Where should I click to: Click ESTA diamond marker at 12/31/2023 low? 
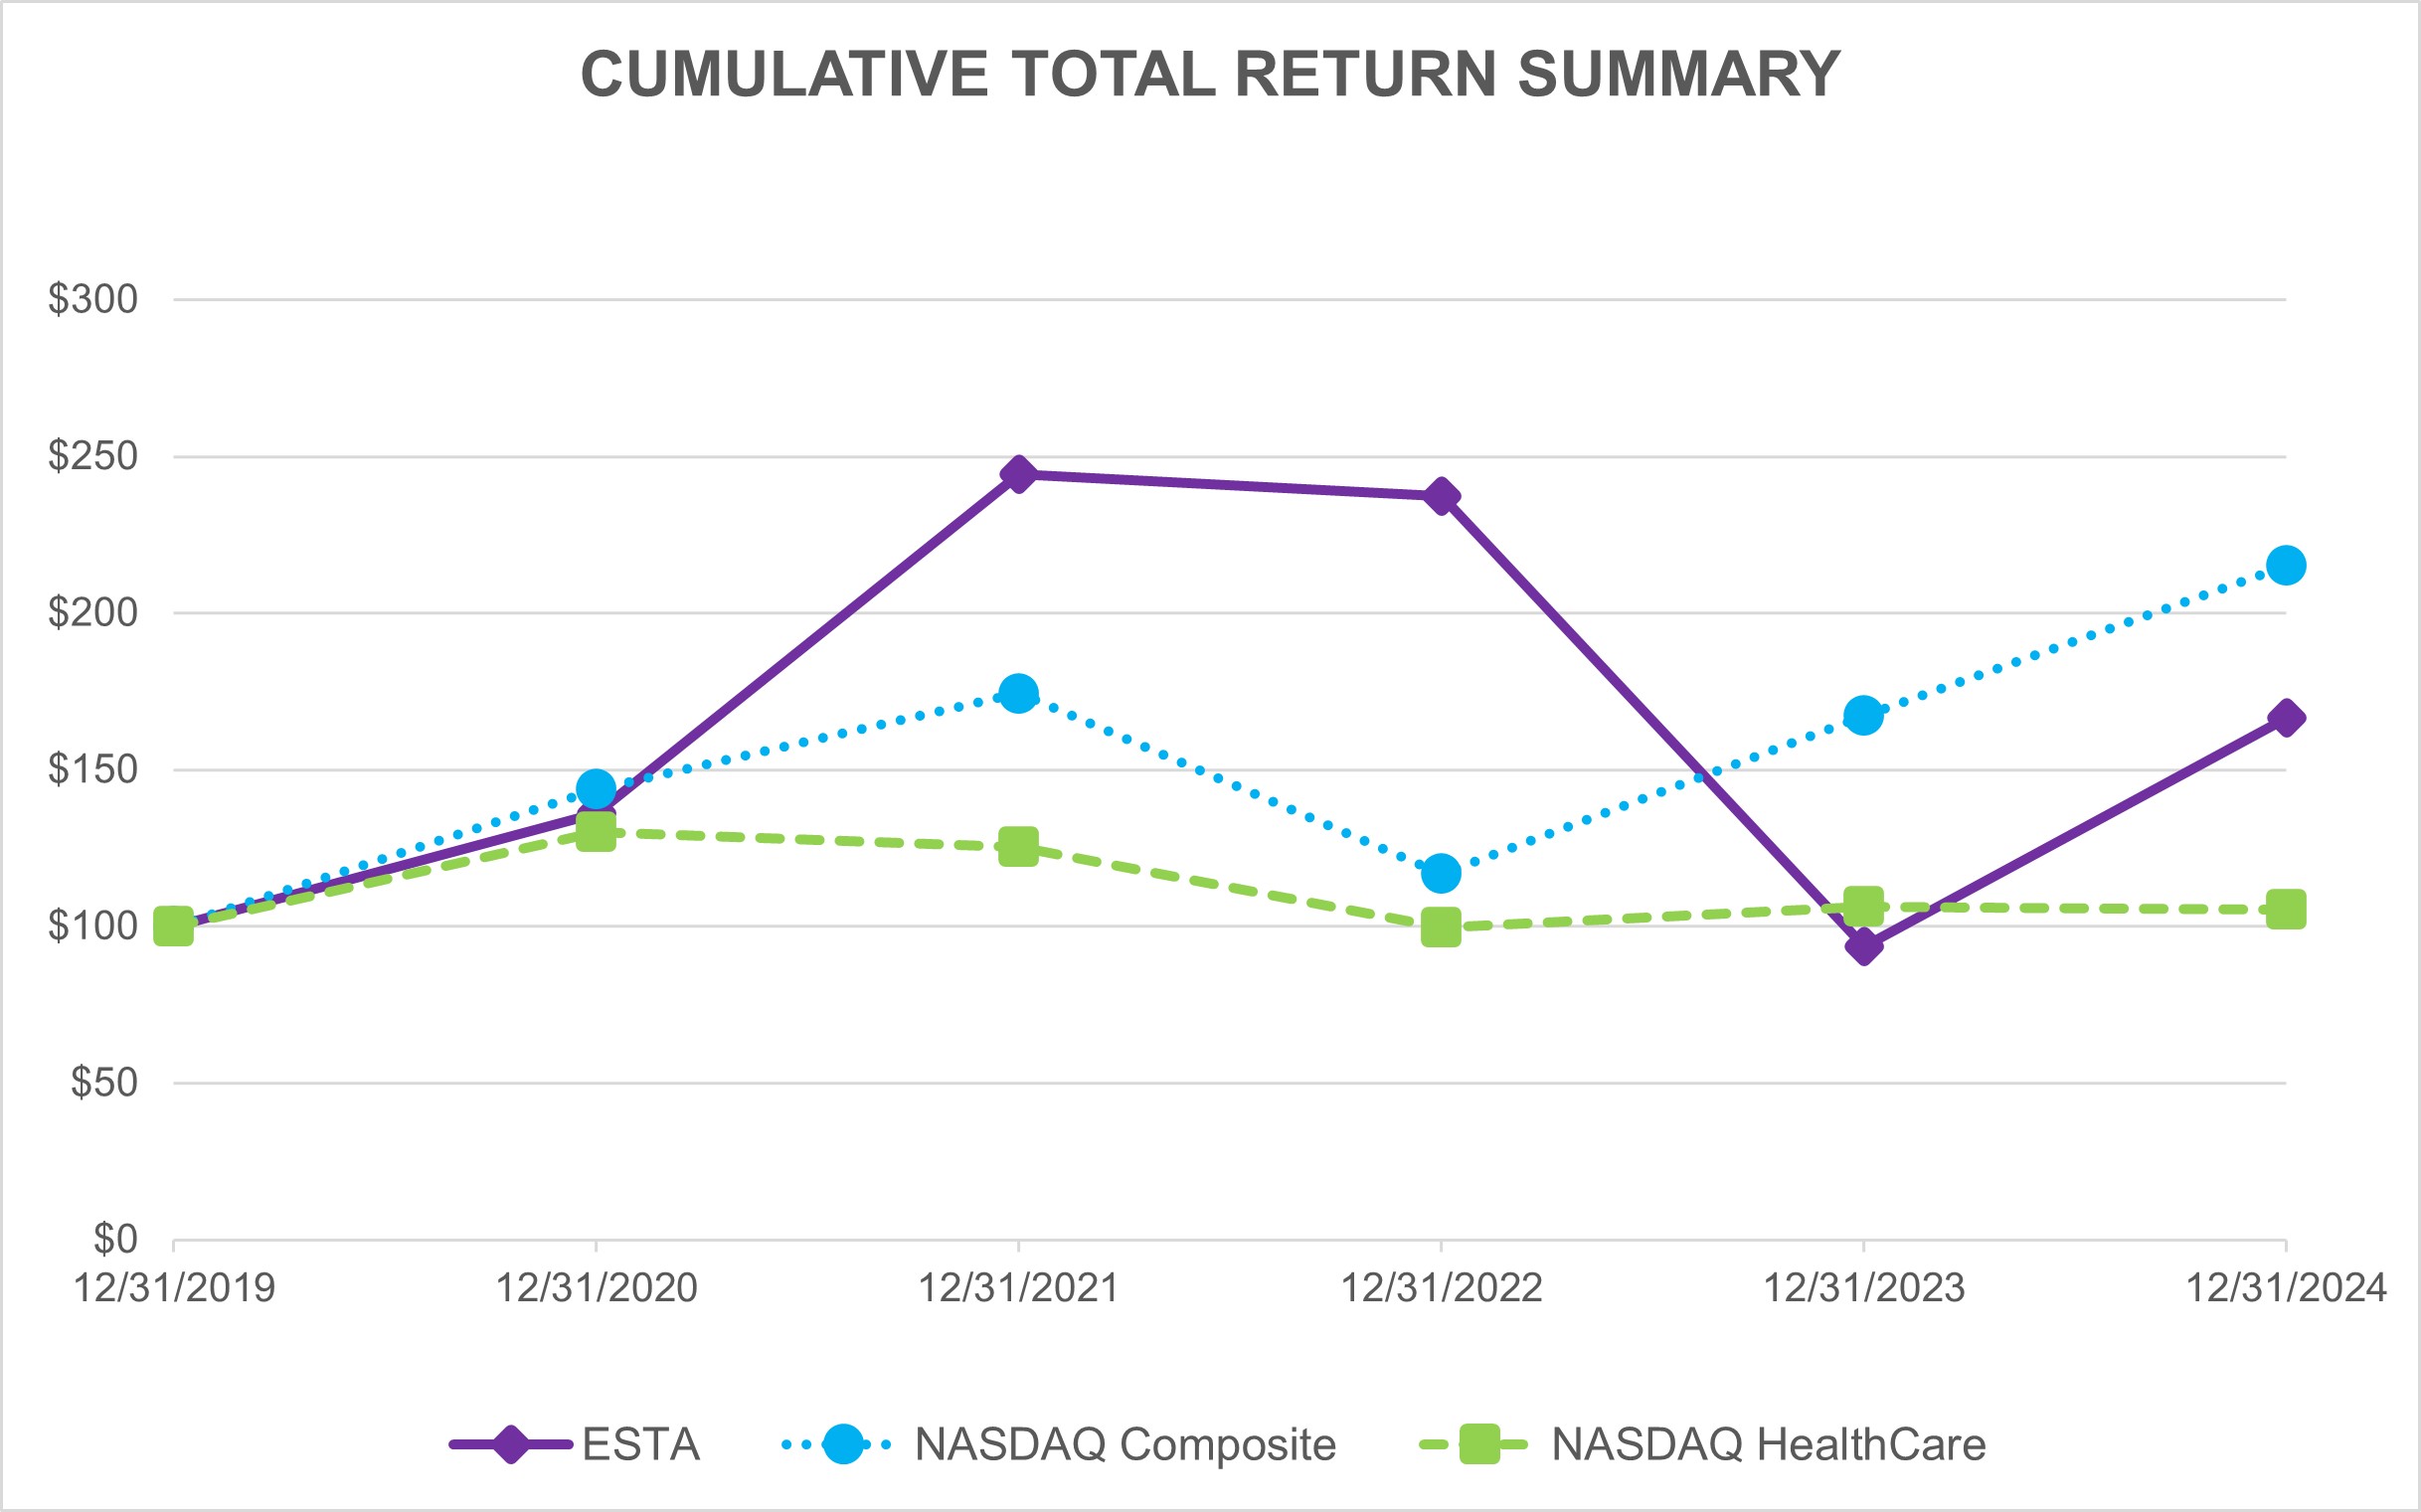click(x=1863, y=946)
